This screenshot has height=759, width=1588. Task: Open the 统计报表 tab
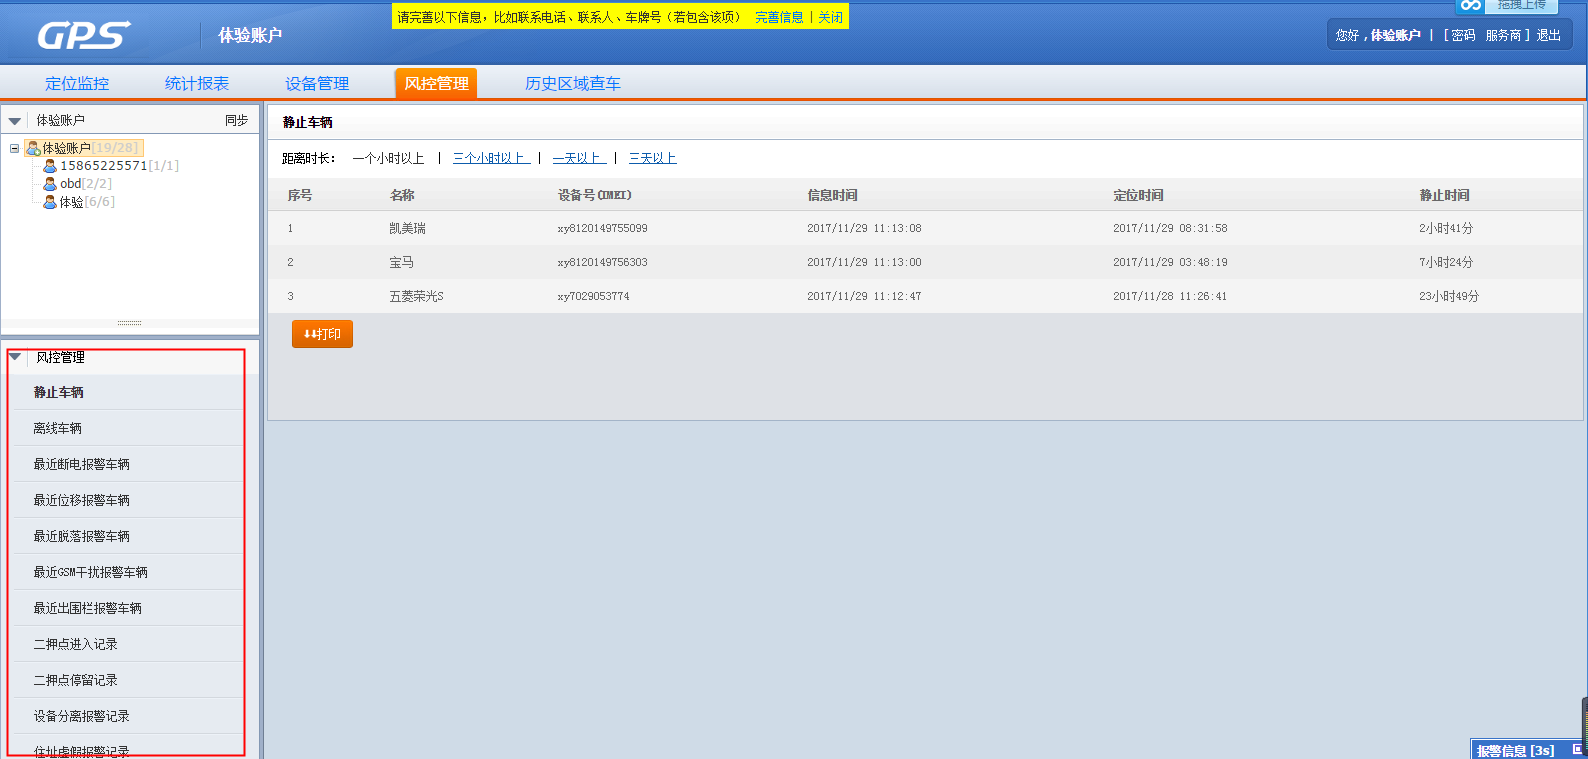[x=197, y=84]
